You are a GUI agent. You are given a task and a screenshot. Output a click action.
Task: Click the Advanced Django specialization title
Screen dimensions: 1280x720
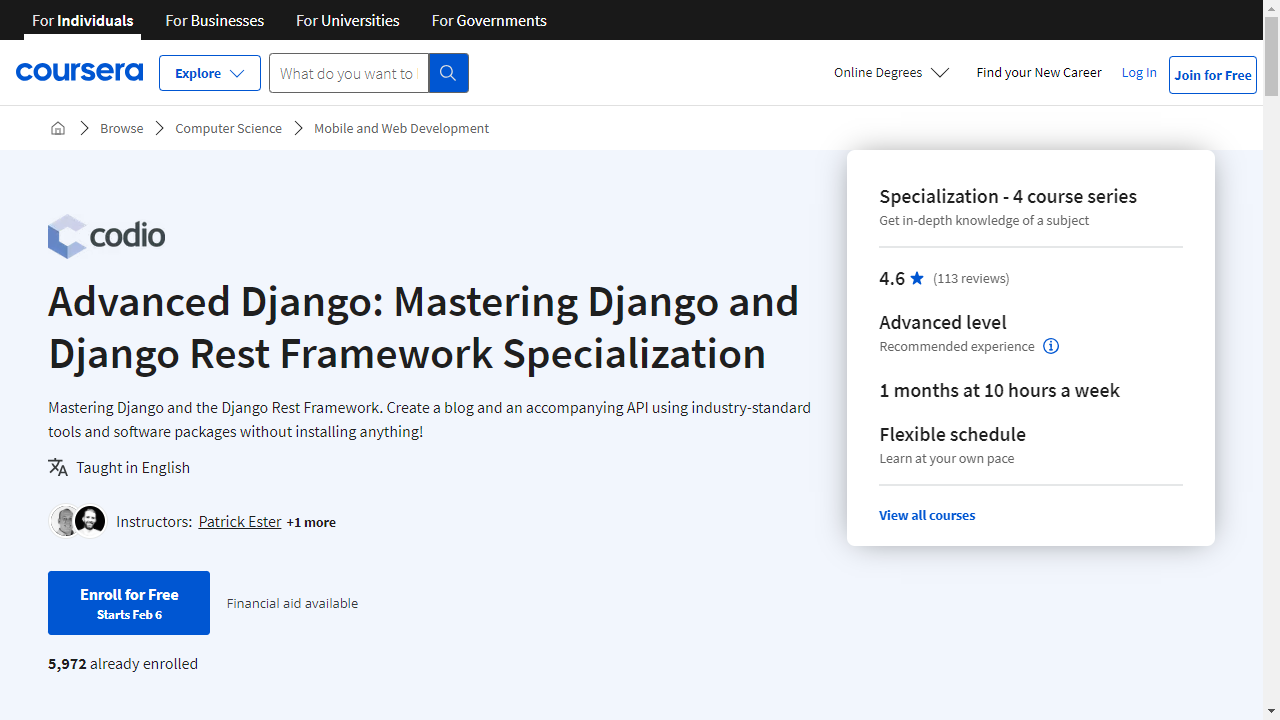[423, 327]
